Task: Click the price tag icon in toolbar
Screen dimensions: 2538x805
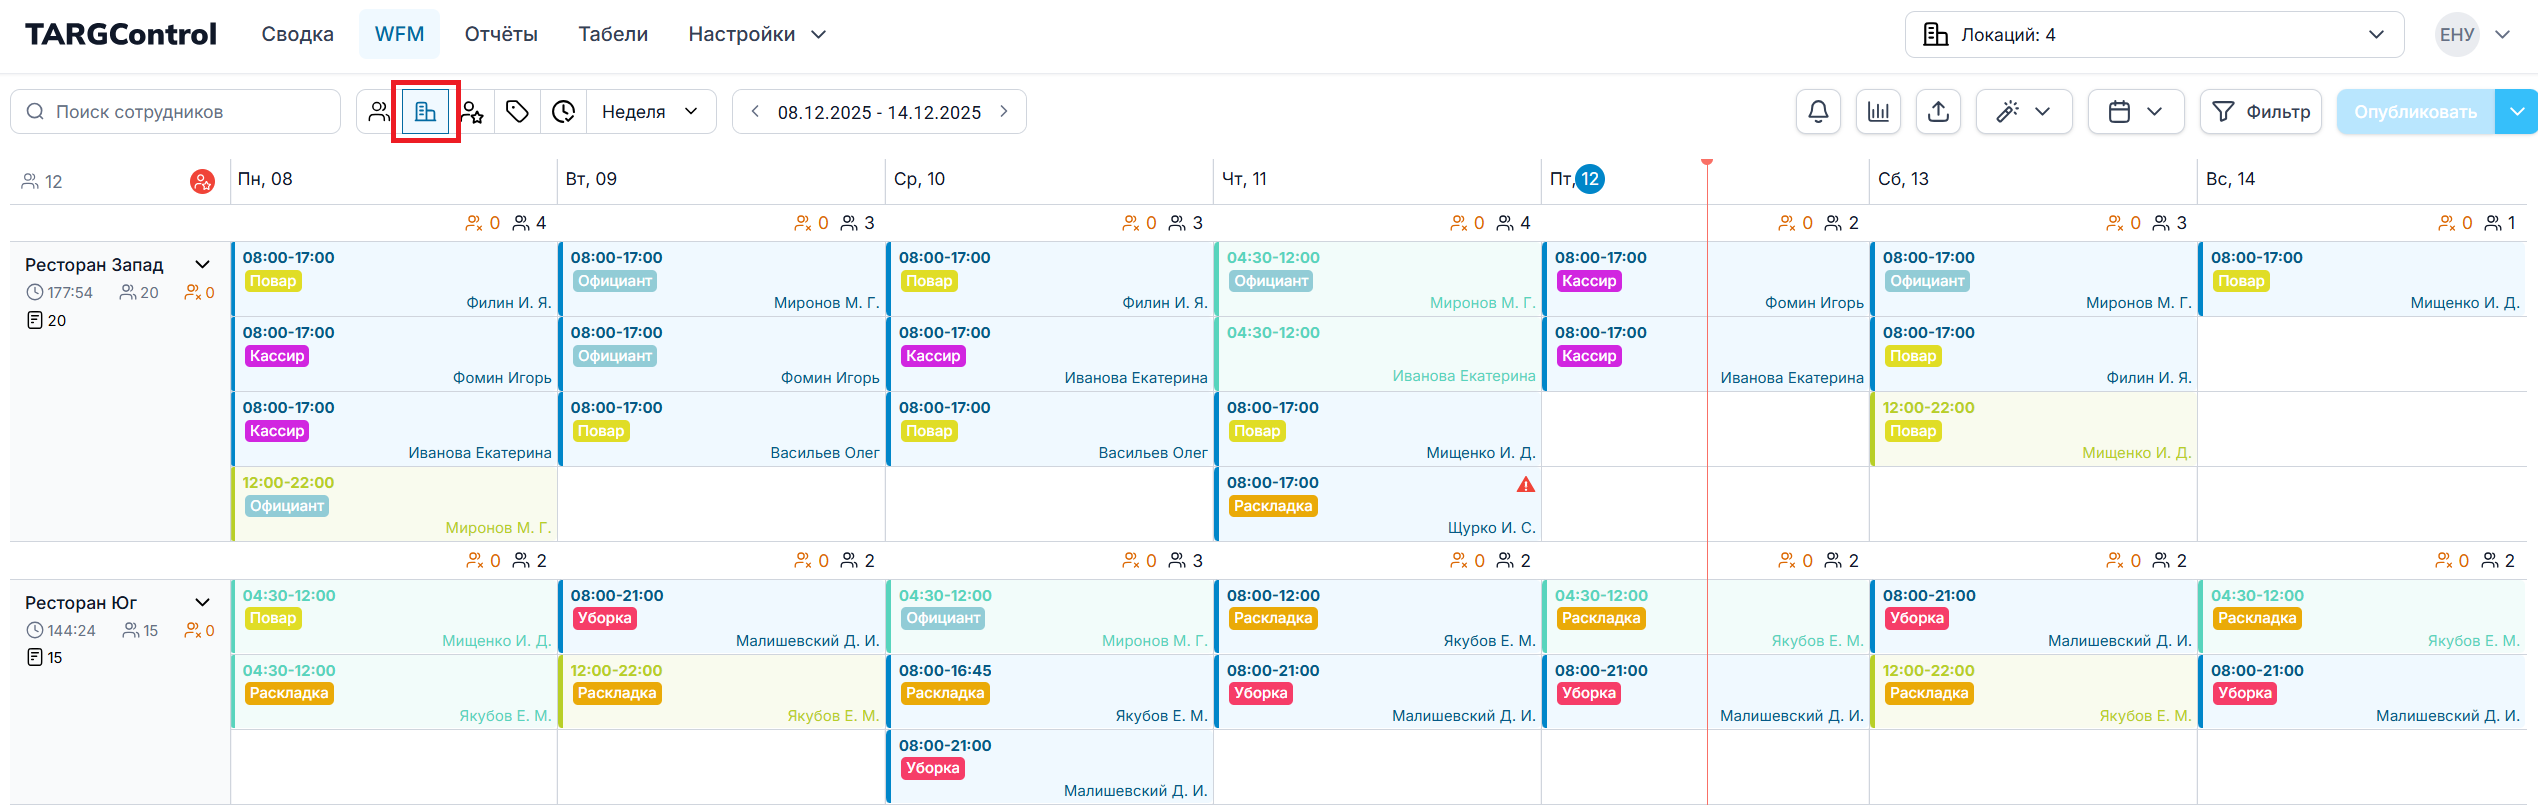Action: coord(517,112)
